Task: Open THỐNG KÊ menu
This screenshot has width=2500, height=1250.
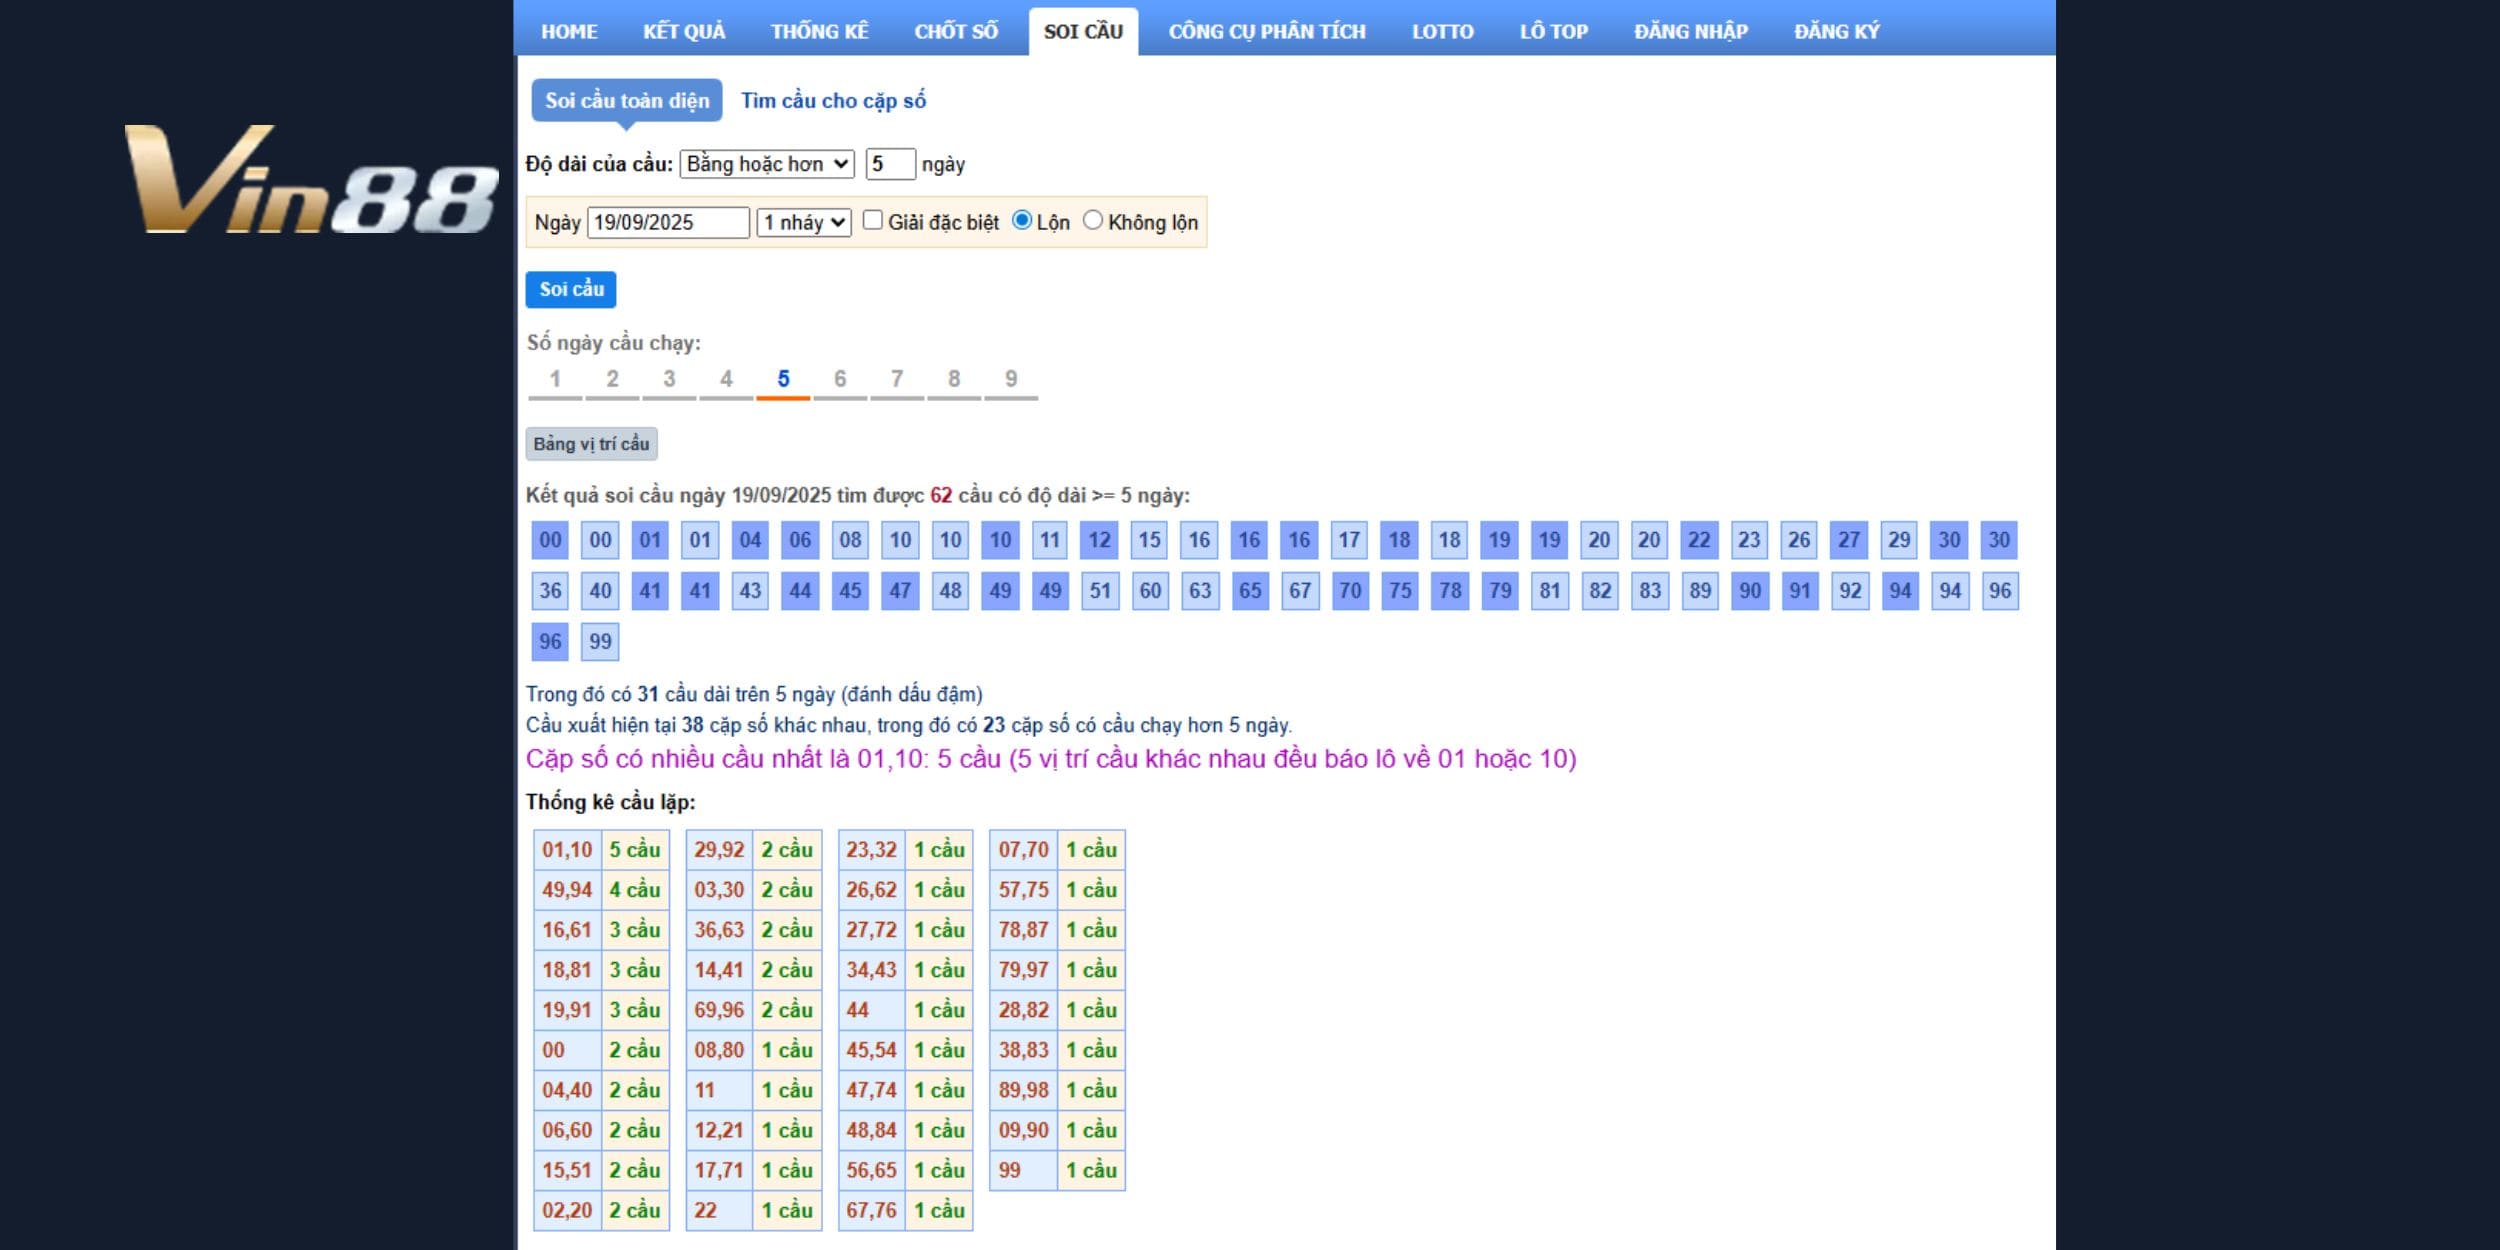Action: pos(819,31)
